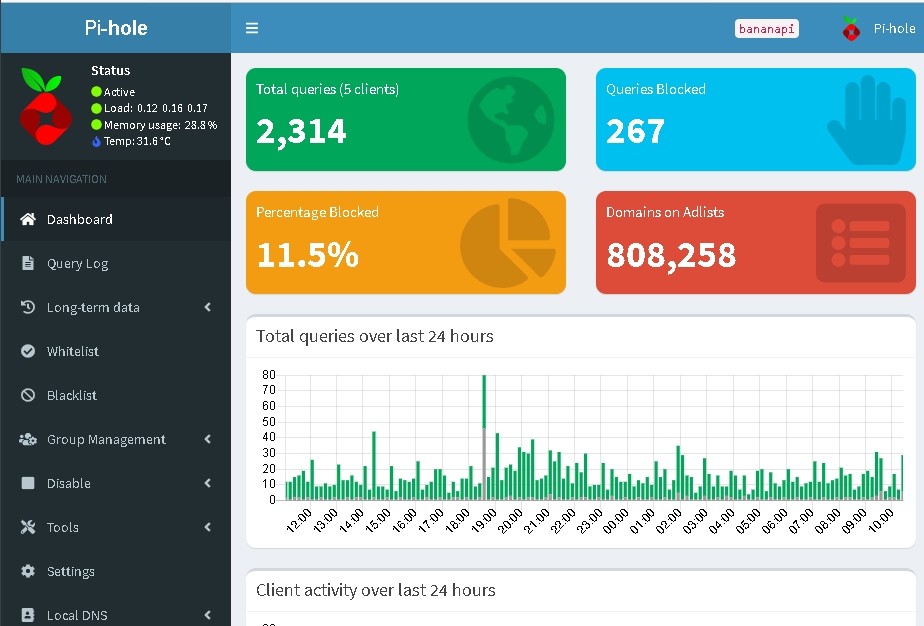Expand the Disable options chevron
The image size is (924, 626).
coord(207,483)
